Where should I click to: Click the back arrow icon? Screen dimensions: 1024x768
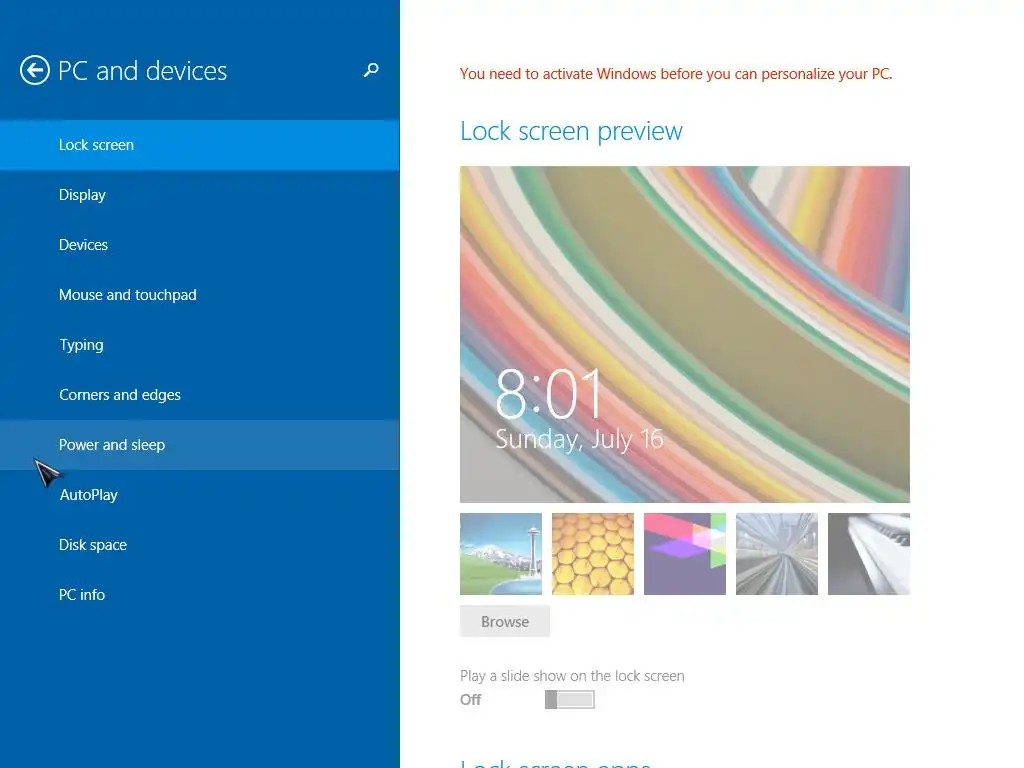pos(35,70)
